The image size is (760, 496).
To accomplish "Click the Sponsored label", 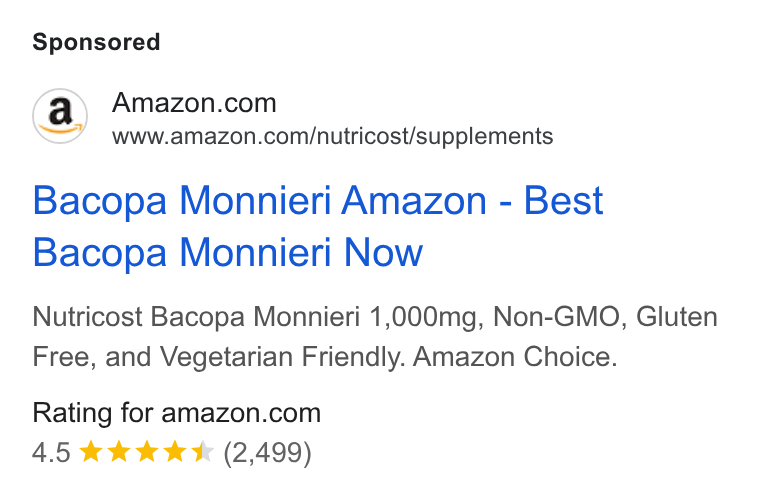I will [96, 42].
